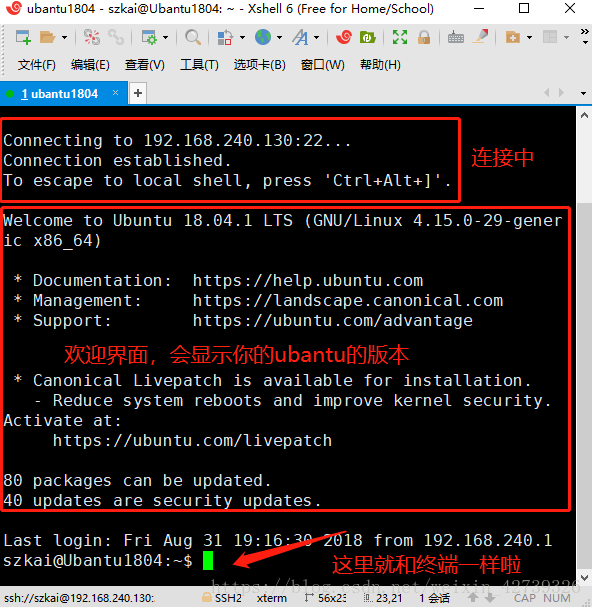This screenshot has width=592, height=607.
Task: Click the https://help.ubuntu.com URL in terminal
Action: (308, 280)
